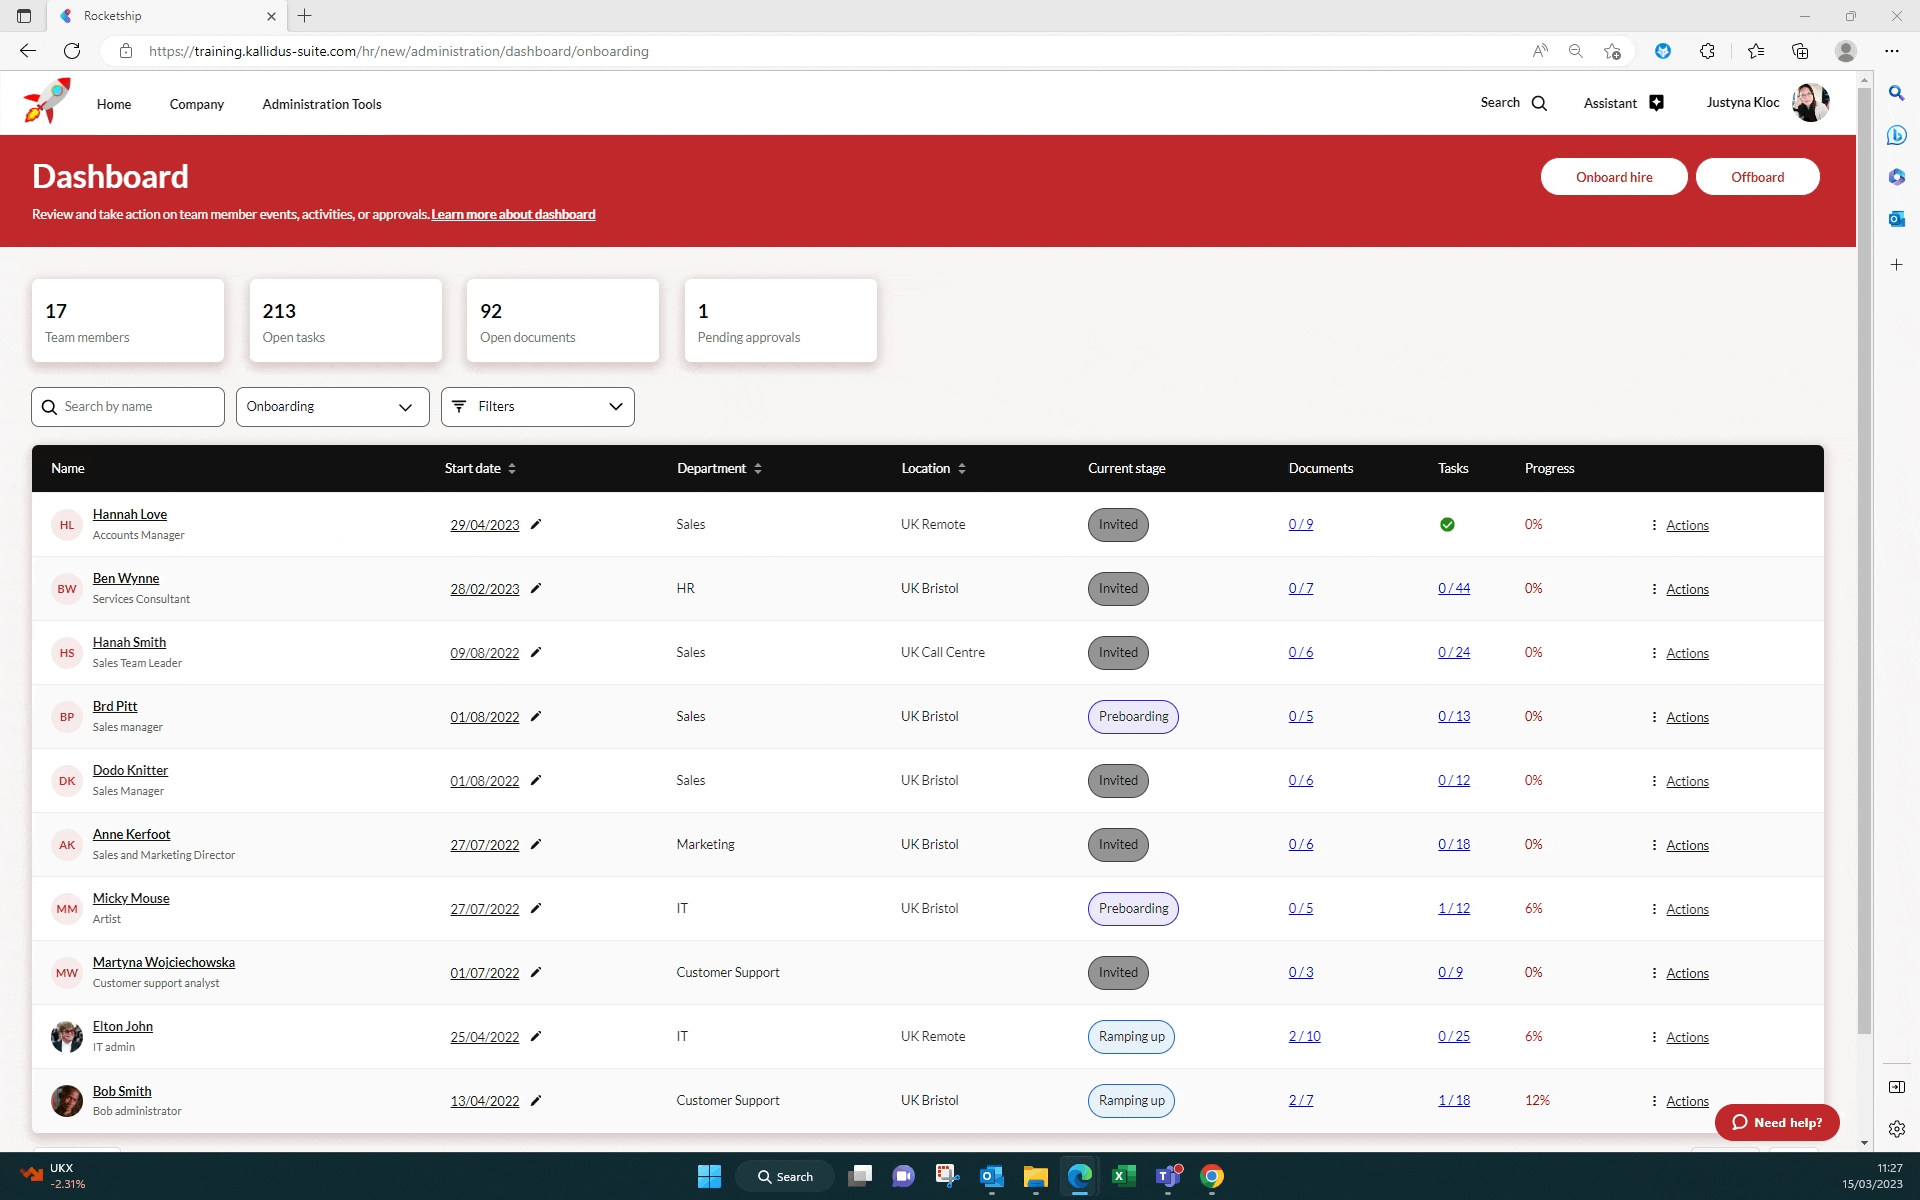The width and height of the screenshot is (1920, 1200).
Task: Open Microsoft 365 from the Edge sidebar
Action: 1896,177
